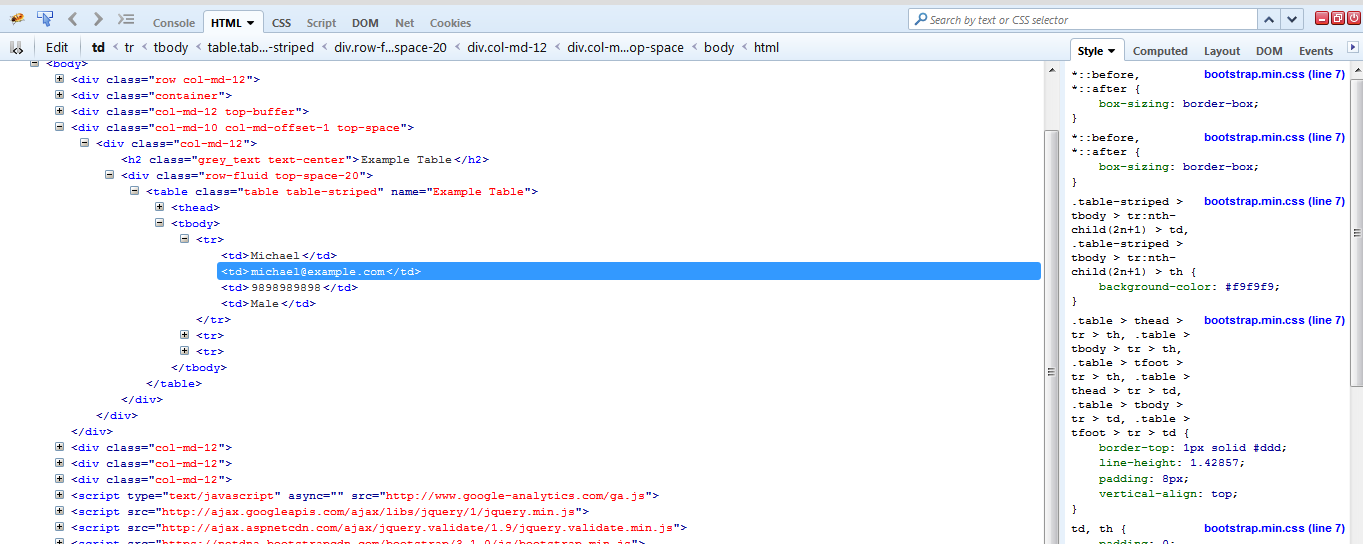
Task: Activate the element inspector pointer tool
Action: pos(45,19)
